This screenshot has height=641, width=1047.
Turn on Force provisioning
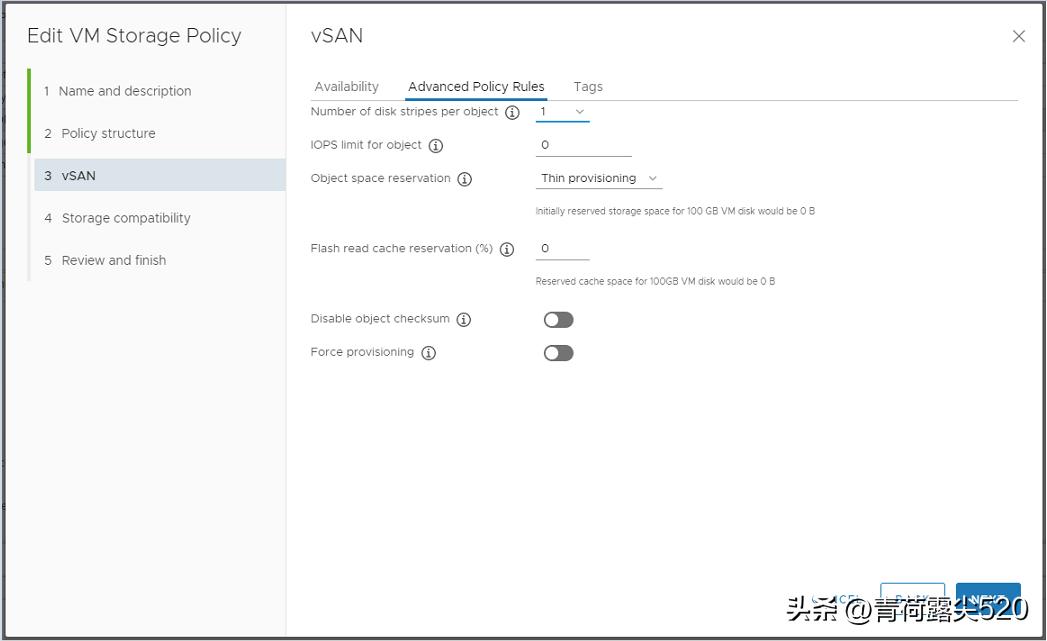click(558, 352)
